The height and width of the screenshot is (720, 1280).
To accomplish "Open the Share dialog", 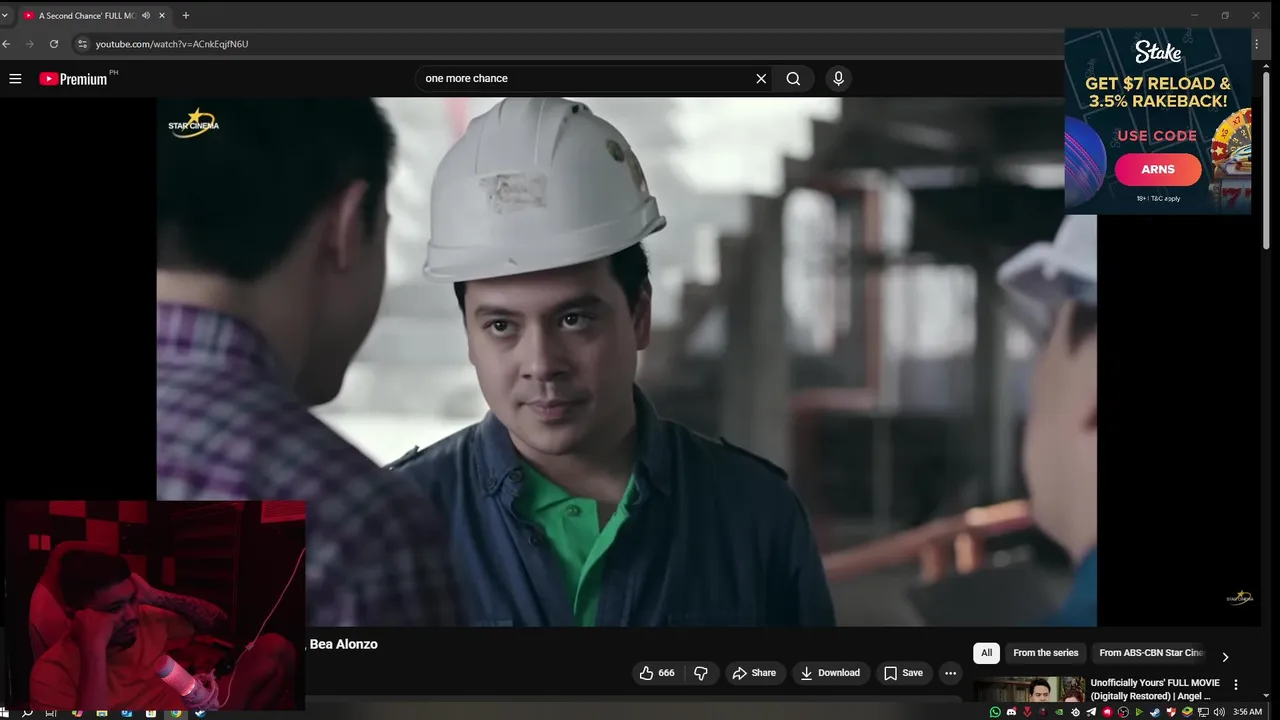I will coord(754,673).
